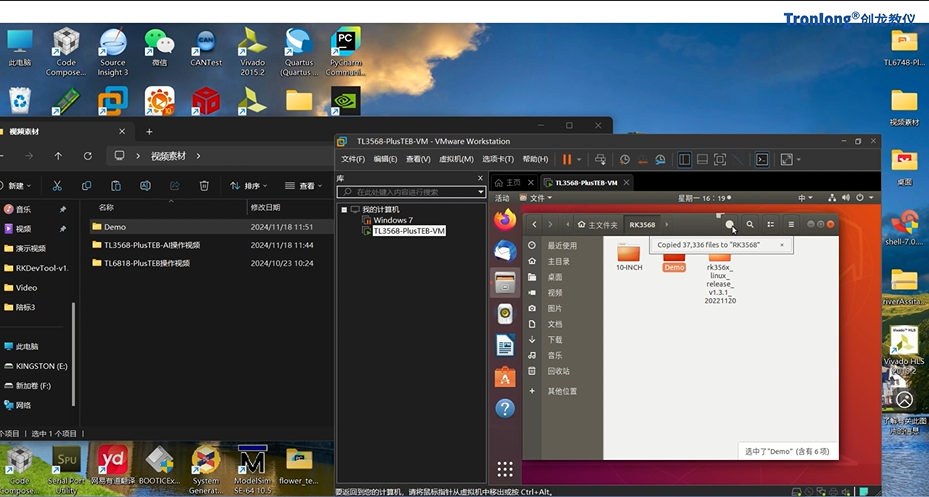
Task: Open the 查看(V) menu in VMware
Action: click(418, 159)
